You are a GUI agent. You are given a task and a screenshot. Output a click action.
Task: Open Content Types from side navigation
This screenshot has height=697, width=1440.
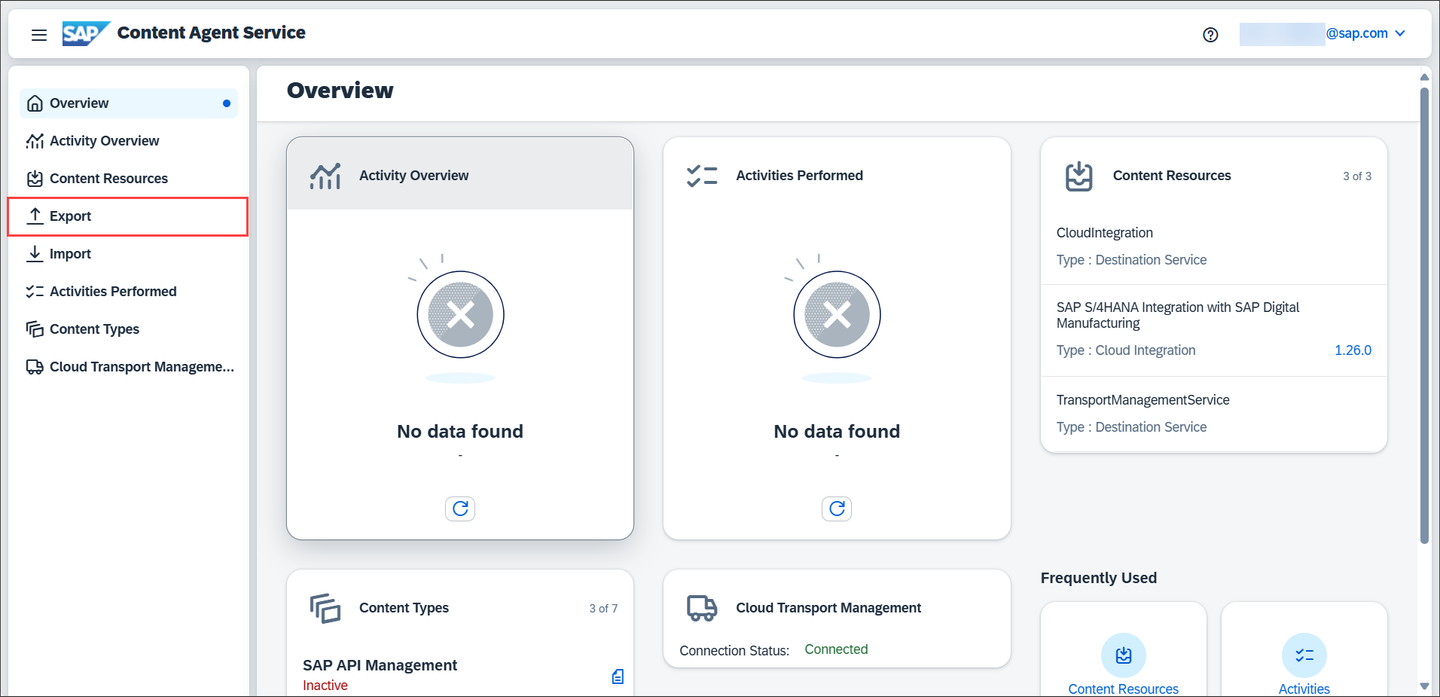(x=129, y=329)
